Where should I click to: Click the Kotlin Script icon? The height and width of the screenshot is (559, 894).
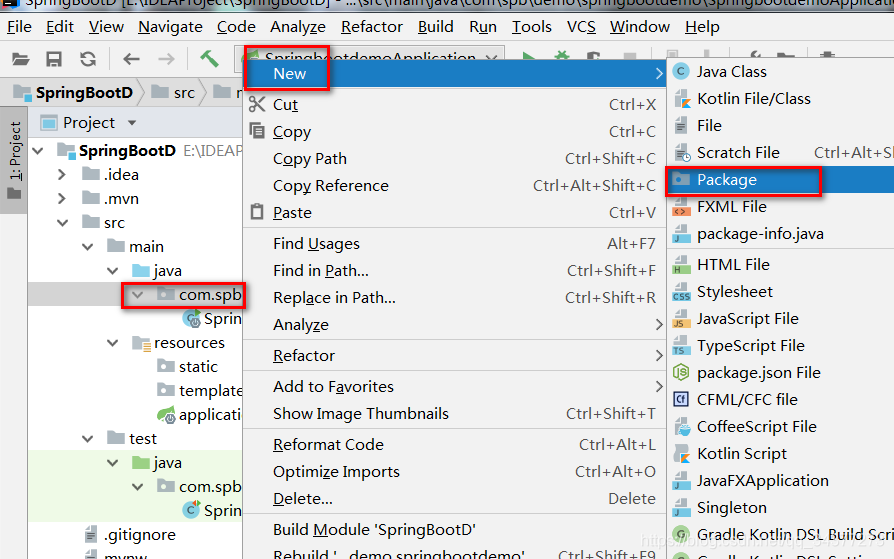(682, 454)
